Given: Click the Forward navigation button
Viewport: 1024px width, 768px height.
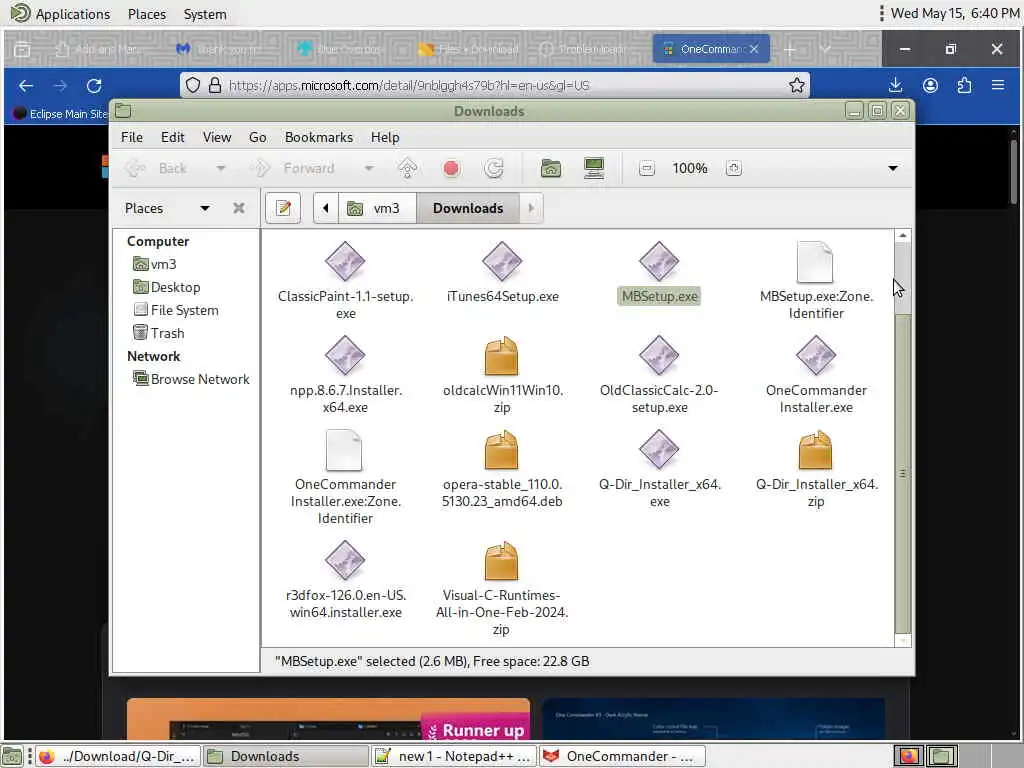Looking at the screenshot, I should pos(294,168).
